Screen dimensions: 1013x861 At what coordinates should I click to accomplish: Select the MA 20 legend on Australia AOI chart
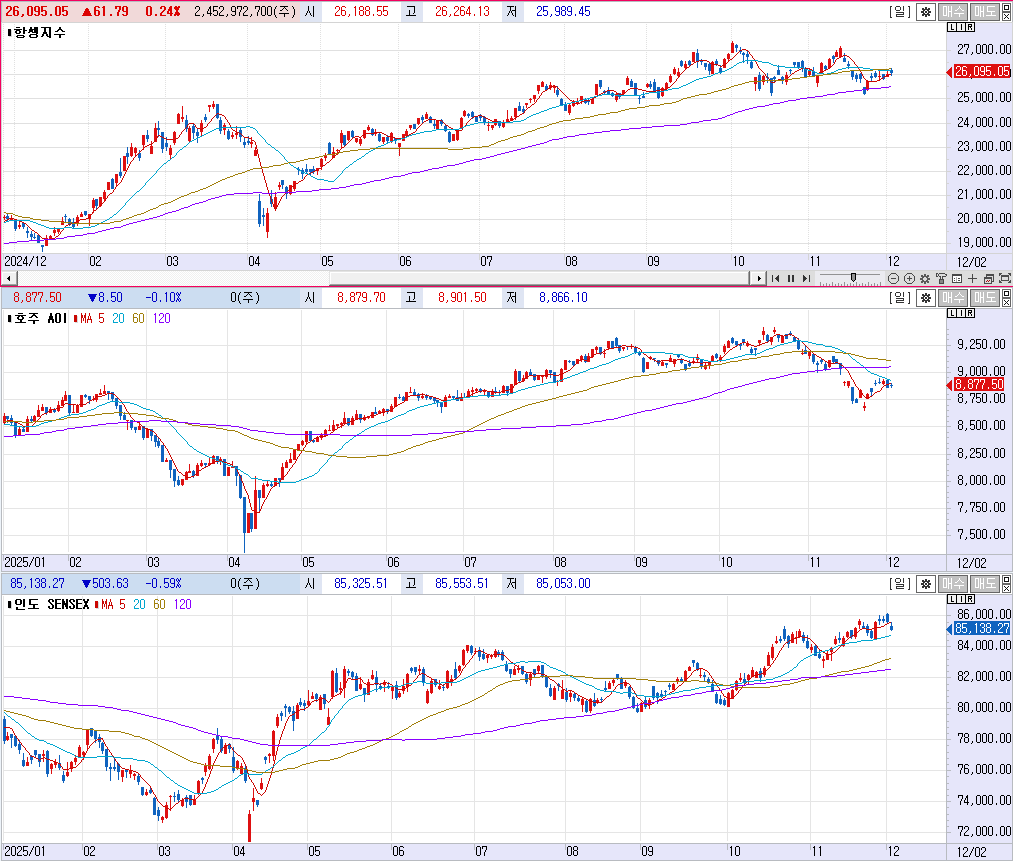[118, 318]
